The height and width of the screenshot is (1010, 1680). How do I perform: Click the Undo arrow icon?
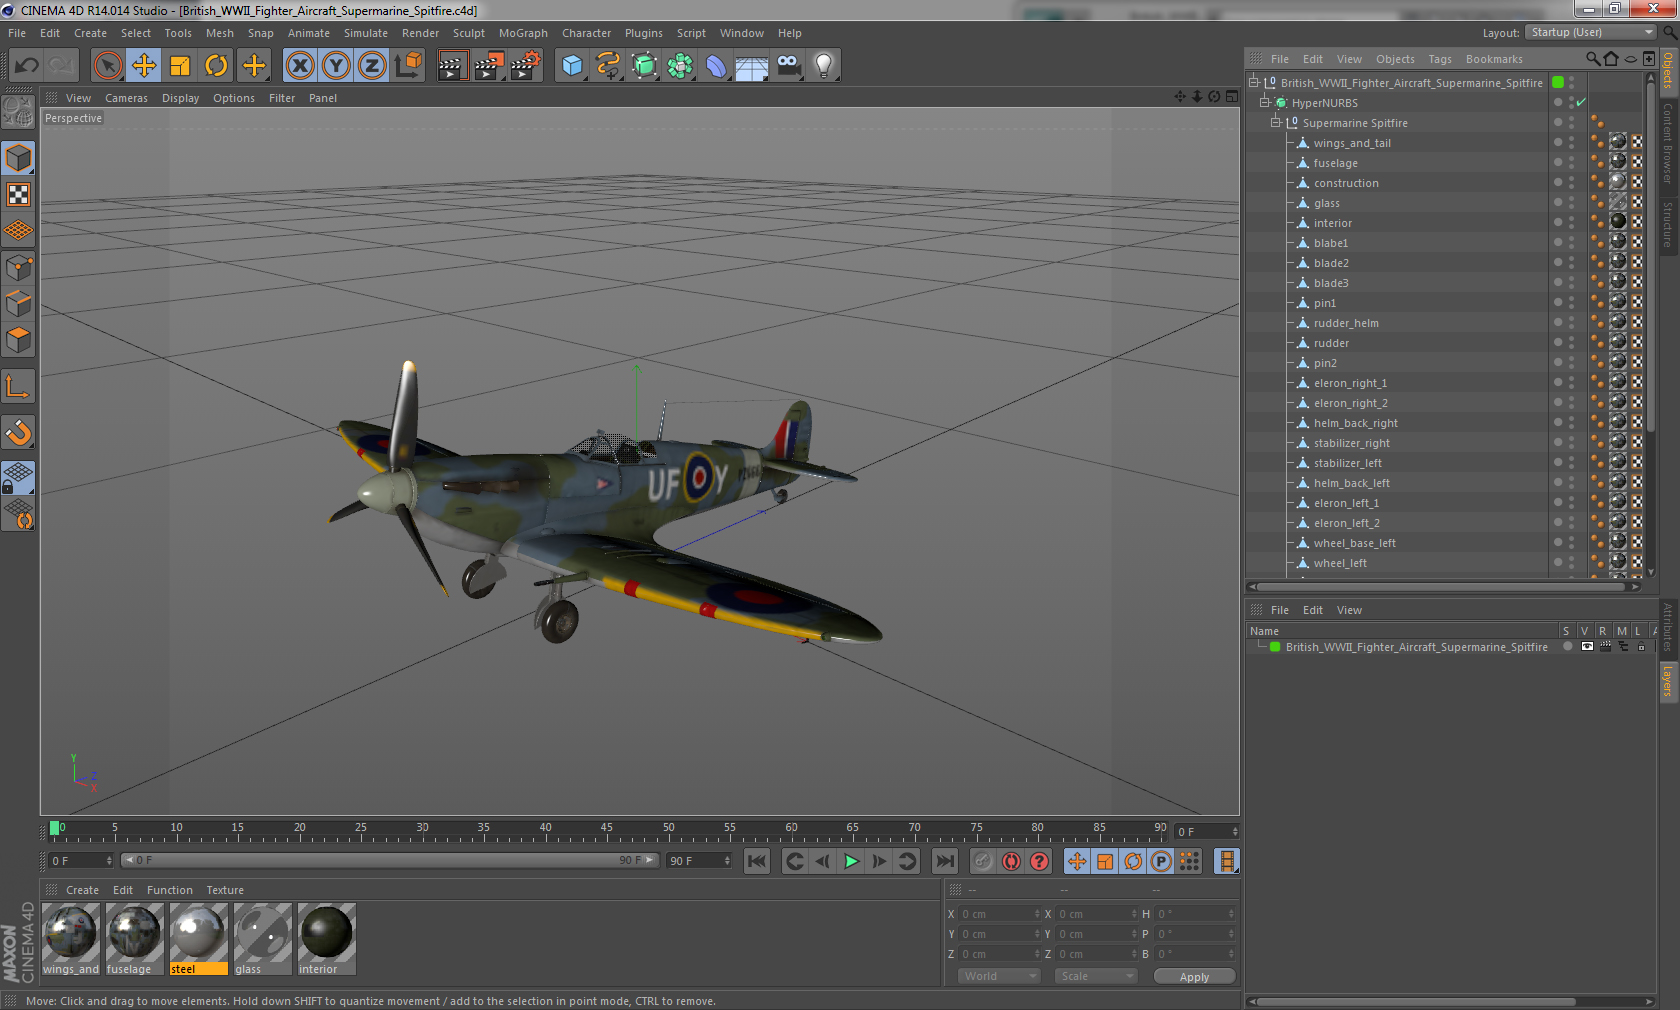[x=27, y=66]
